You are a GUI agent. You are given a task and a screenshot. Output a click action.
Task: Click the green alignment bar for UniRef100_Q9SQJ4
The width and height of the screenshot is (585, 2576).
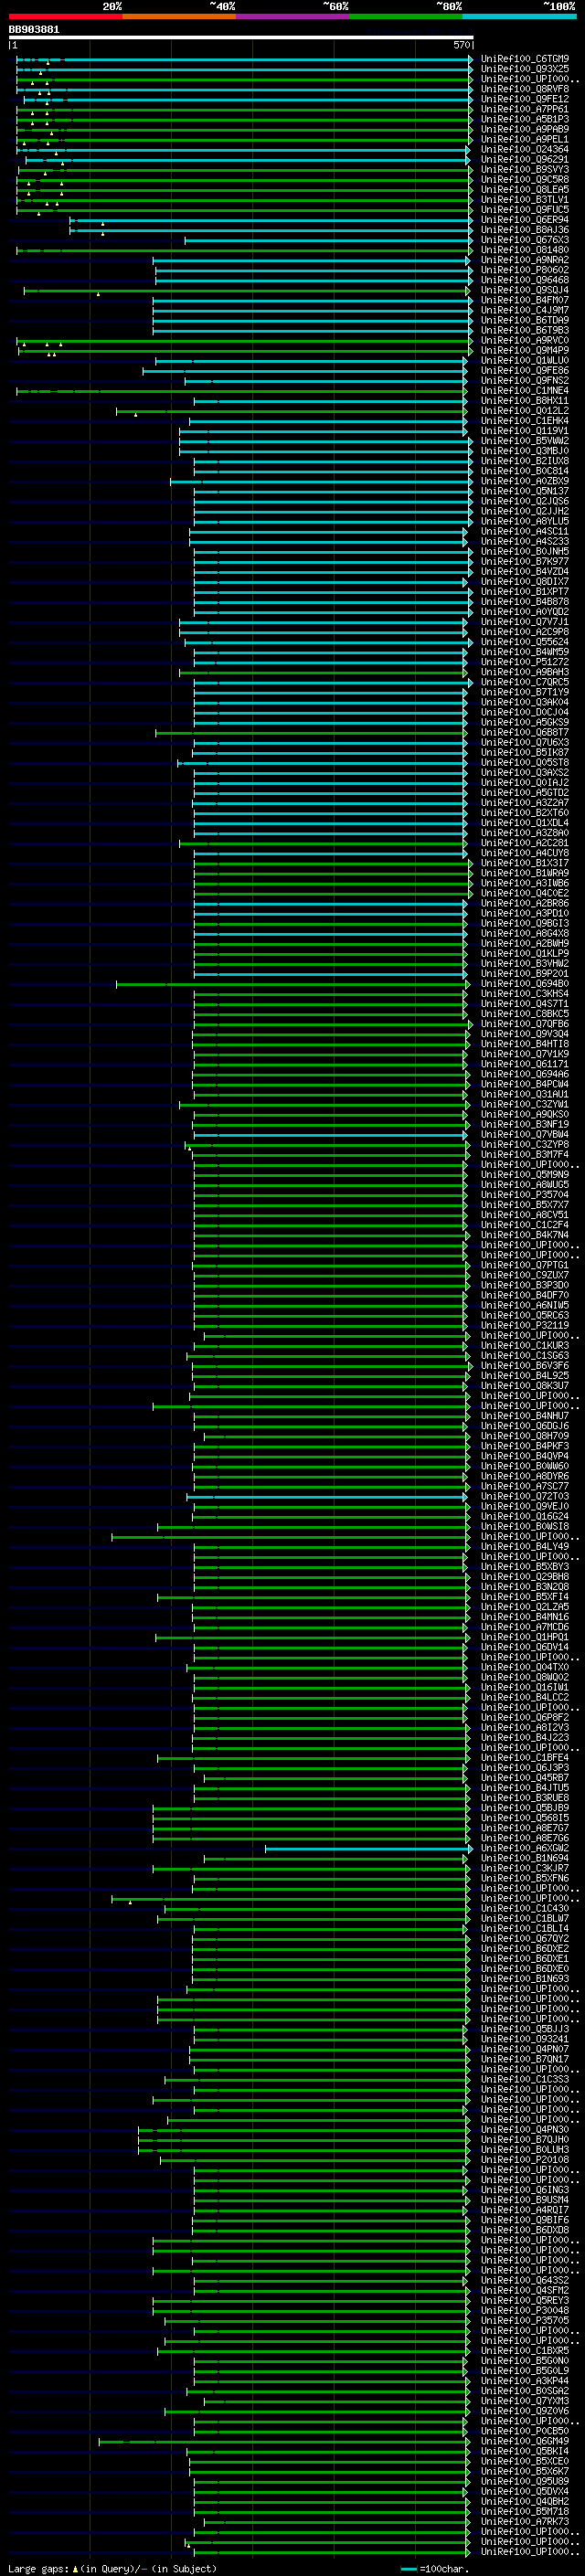248,290
